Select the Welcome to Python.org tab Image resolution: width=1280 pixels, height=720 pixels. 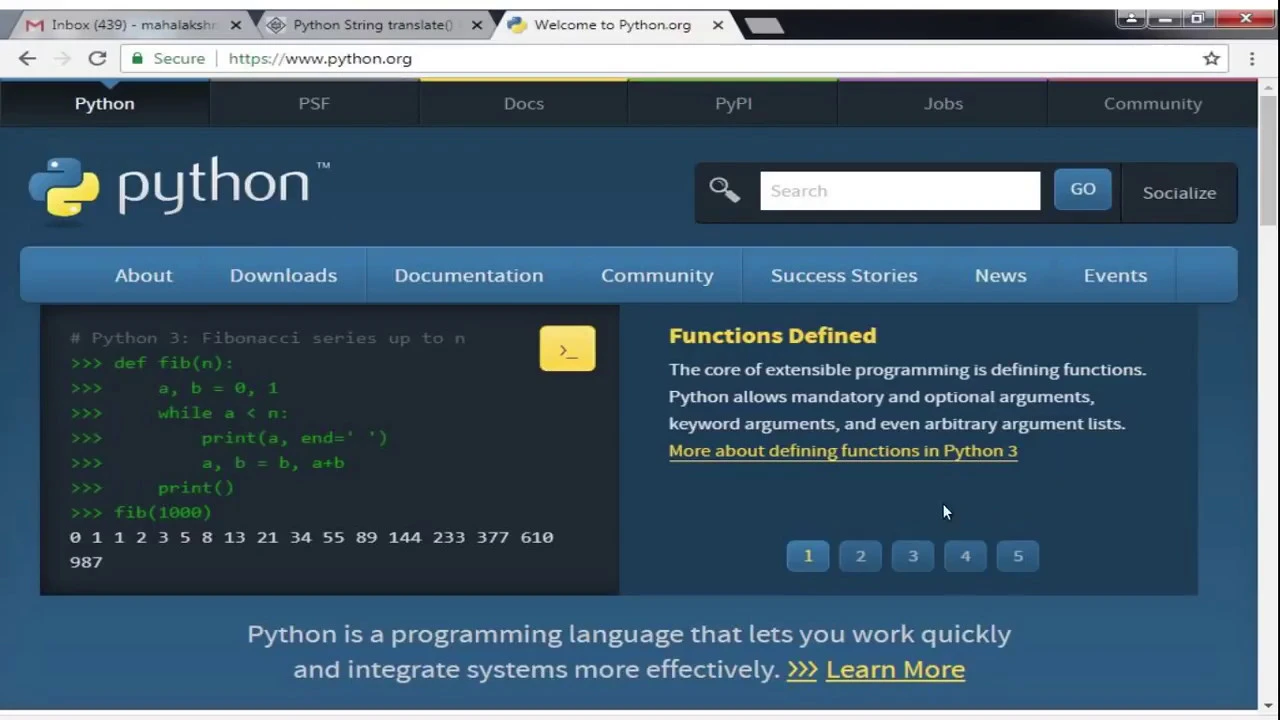[x=612, y=25]
